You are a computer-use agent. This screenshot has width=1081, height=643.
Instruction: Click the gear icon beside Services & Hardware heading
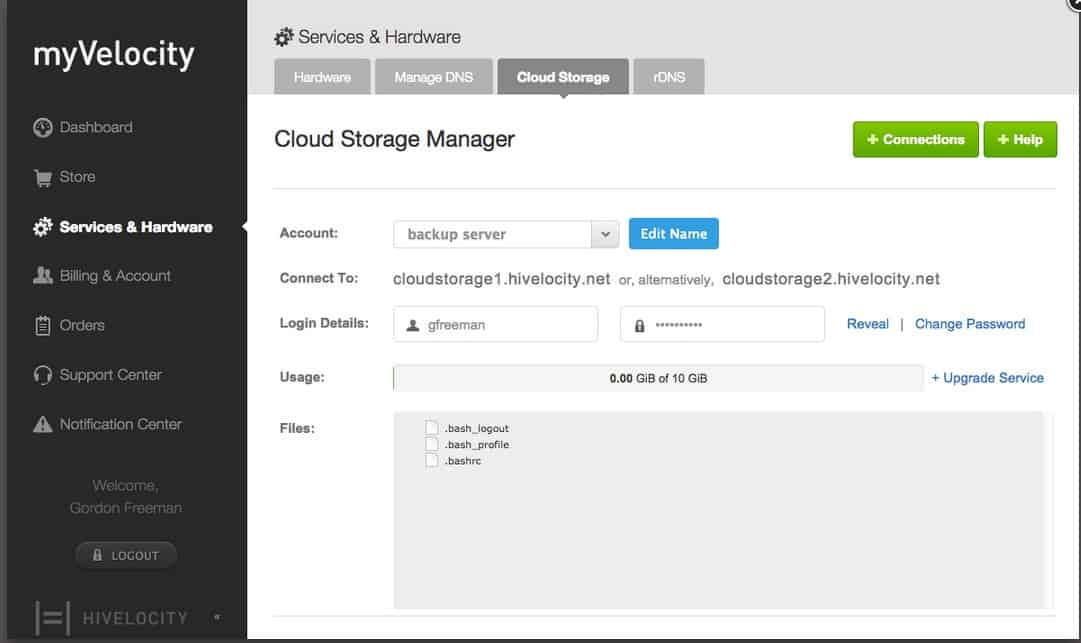283,37
